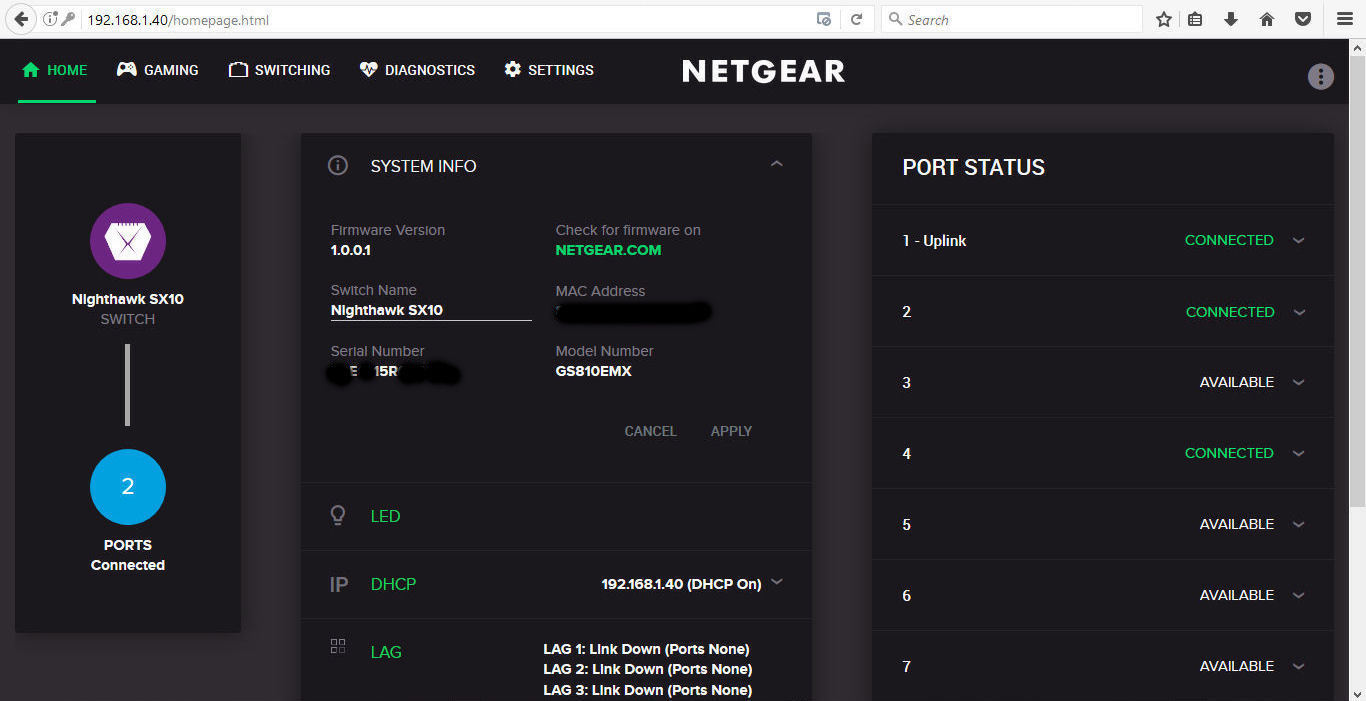The image size is (1366, 701).
Task: Click the PORT STATUS heading
Action: tap(974, 168)
